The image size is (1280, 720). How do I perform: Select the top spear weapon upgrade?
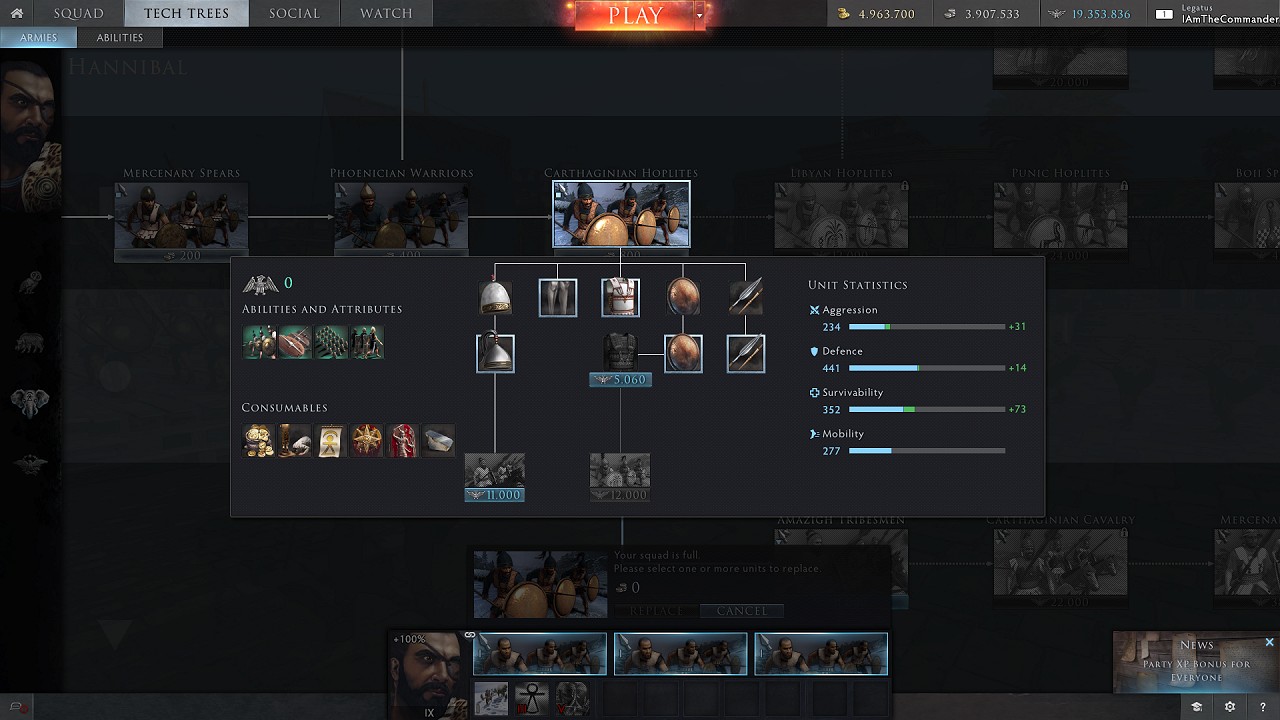pos(746,298)
